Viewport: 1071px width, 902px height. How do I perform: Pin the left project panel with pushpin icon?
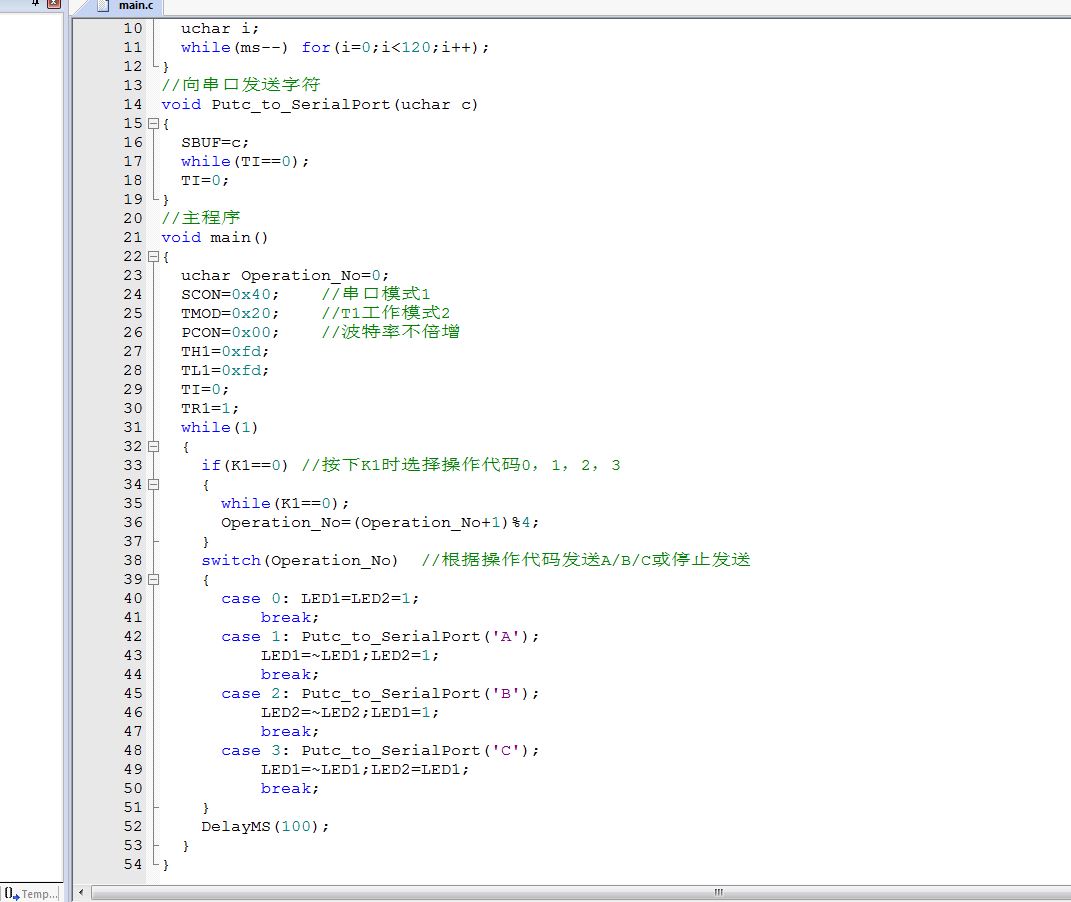37,4
